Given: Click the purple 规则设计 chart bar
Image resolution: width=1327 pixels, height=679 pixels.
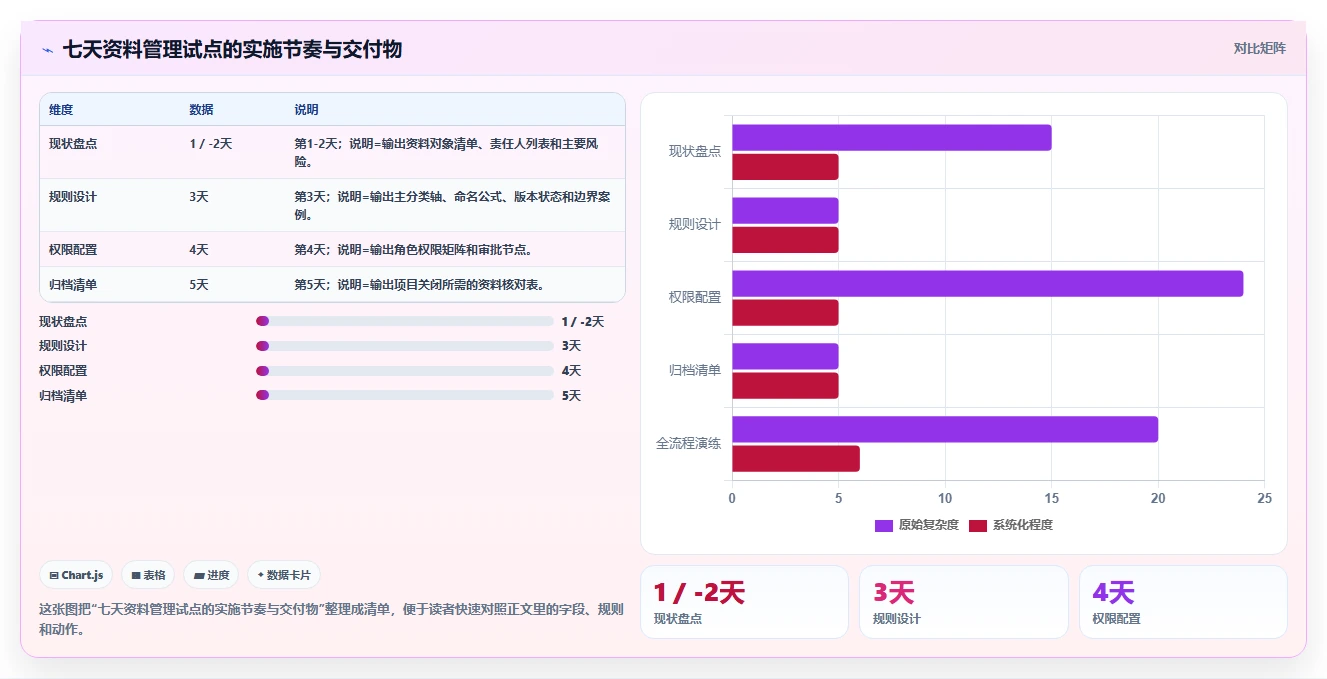Looking at the screenshot, I should [x=785, y=210].
